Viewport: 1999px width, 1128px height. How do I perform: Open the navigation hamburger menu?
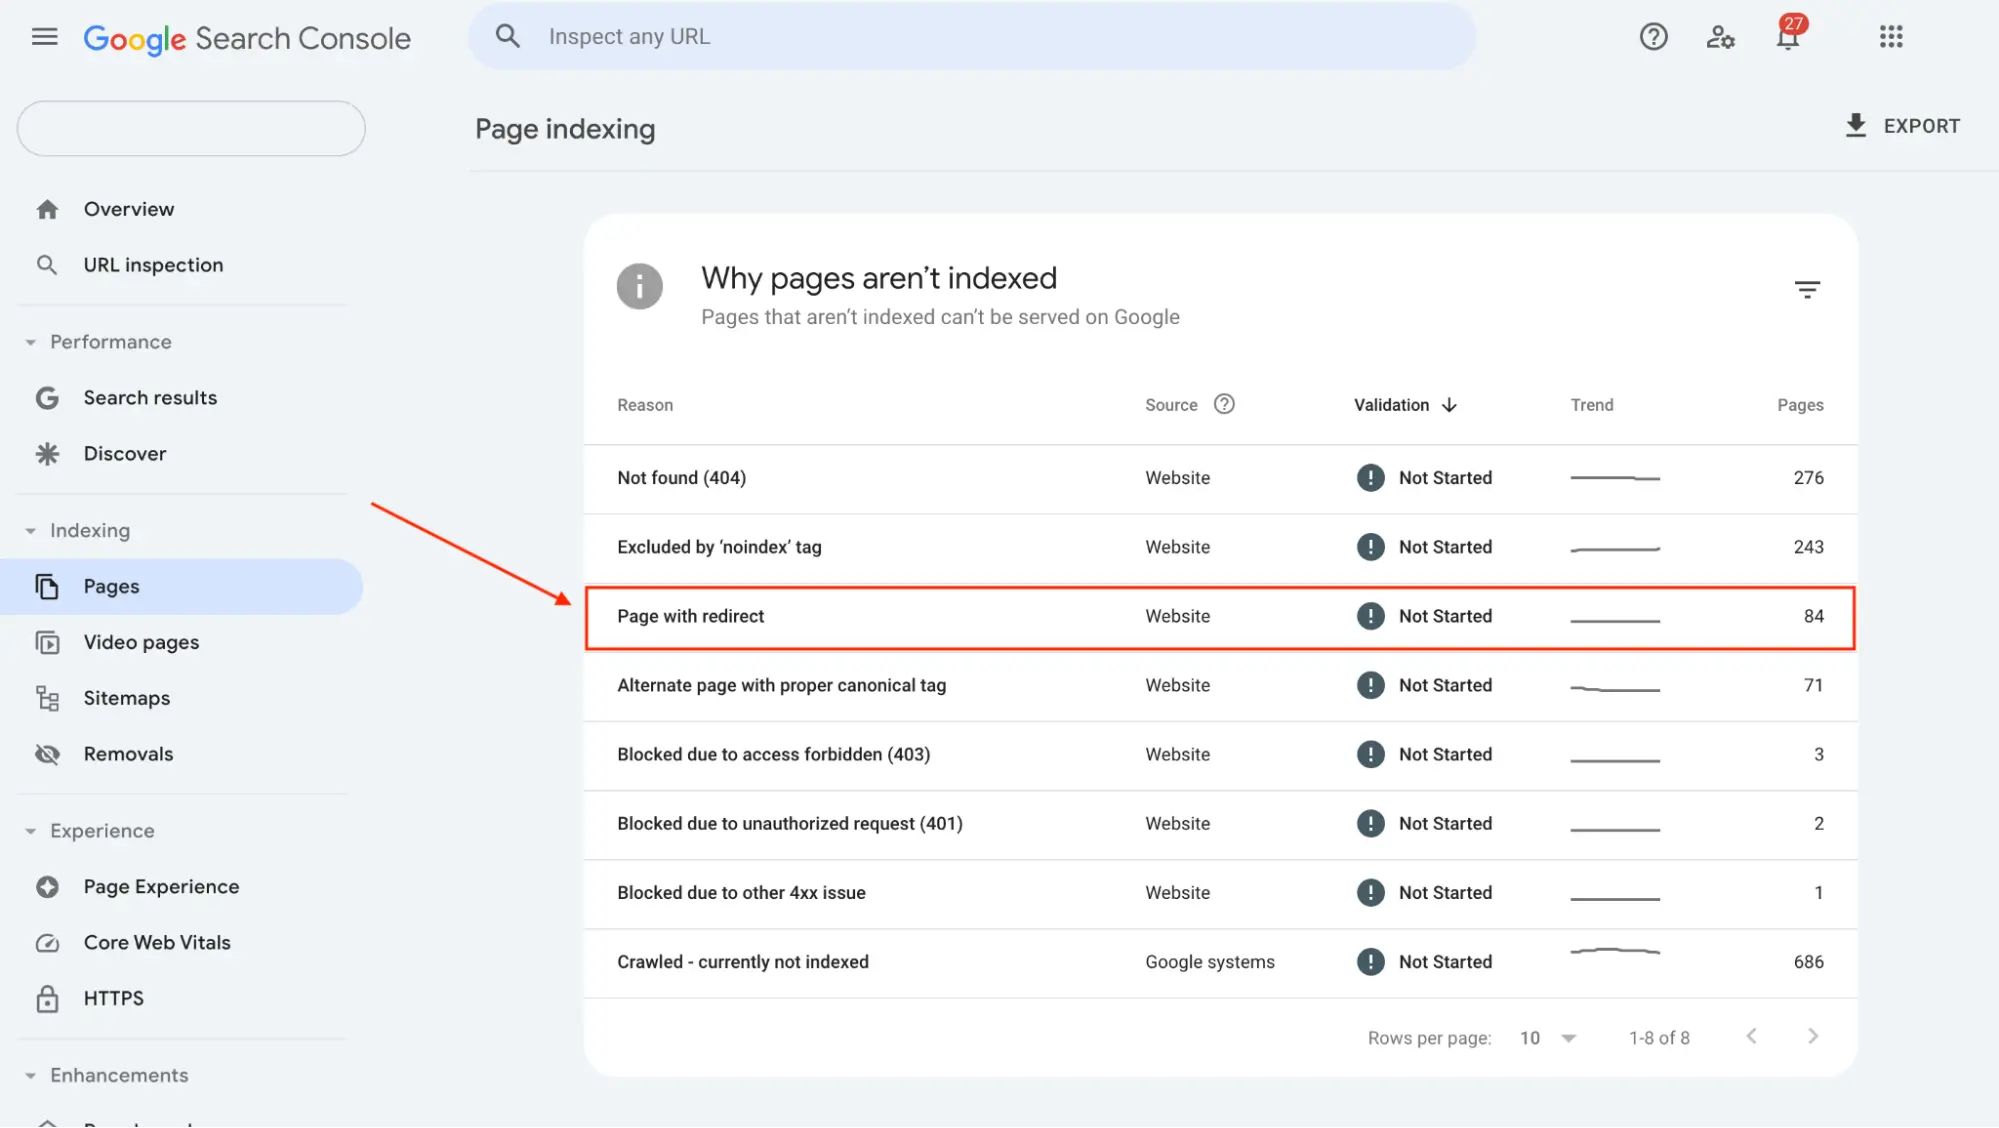(x=44, y=36)
